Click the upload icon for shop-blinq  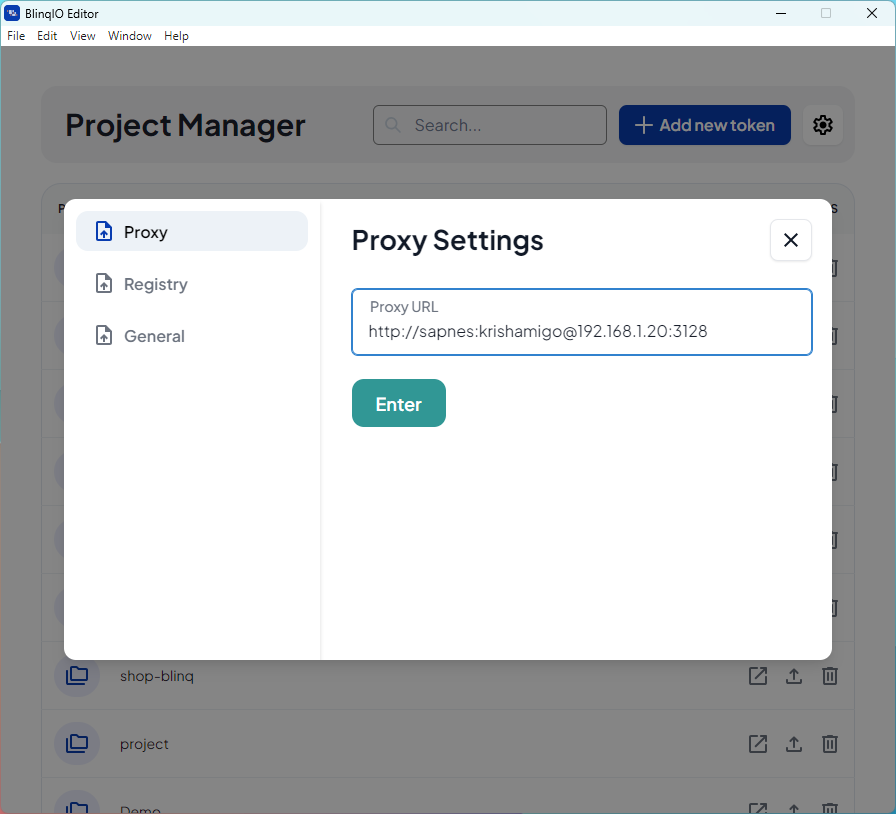[794, 676]
